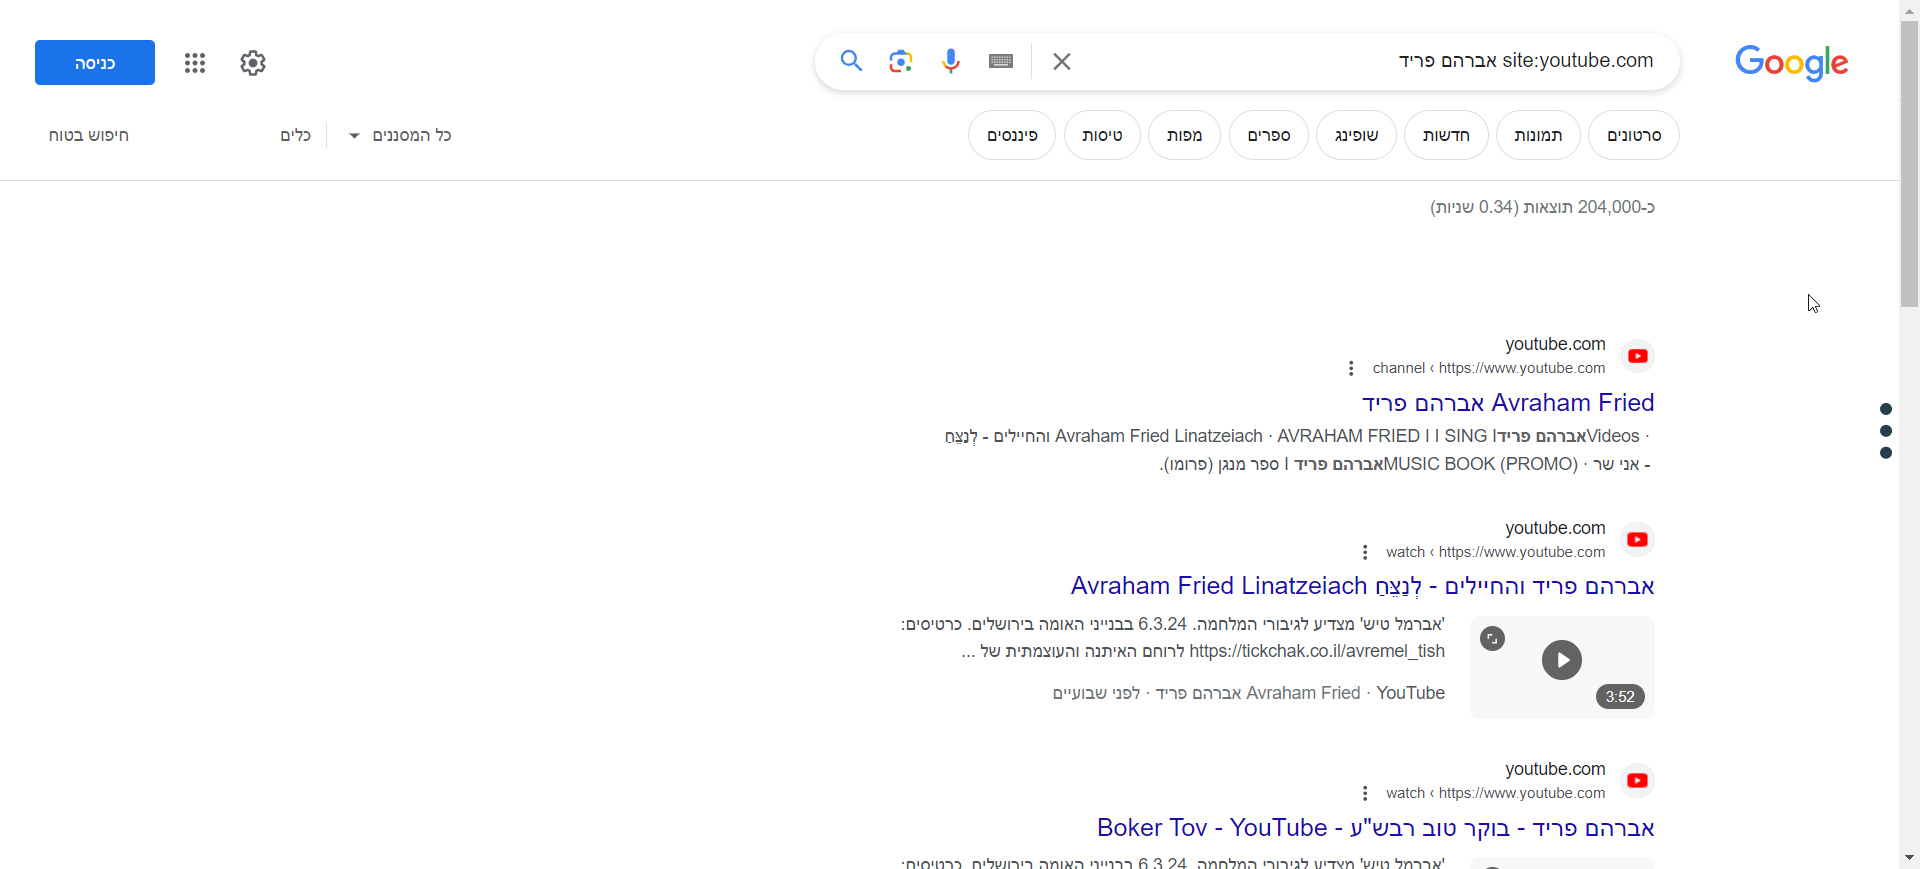
Task: Open Google Lens image search
Action: (x=901, y=61)
